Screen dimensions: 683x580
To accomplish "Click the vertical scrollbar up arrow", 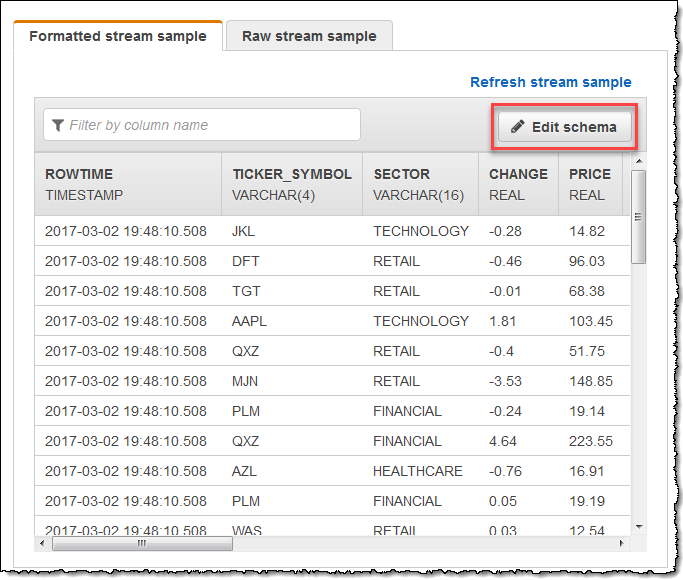I will click(638, 160).
